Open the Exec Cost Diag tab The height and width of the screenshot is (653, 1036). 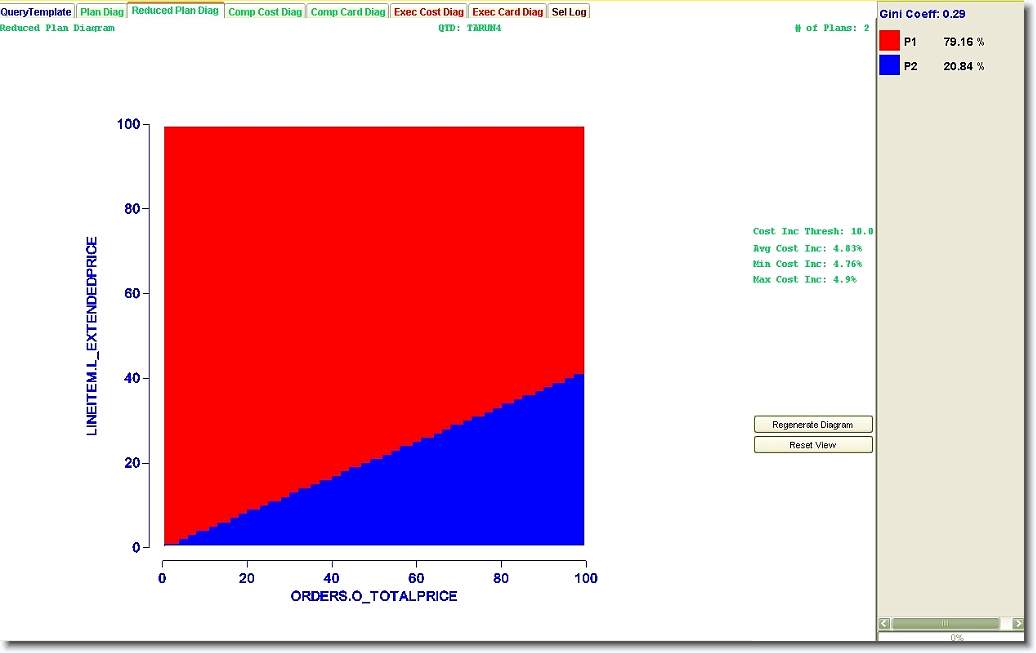click(x=429, y=12)
